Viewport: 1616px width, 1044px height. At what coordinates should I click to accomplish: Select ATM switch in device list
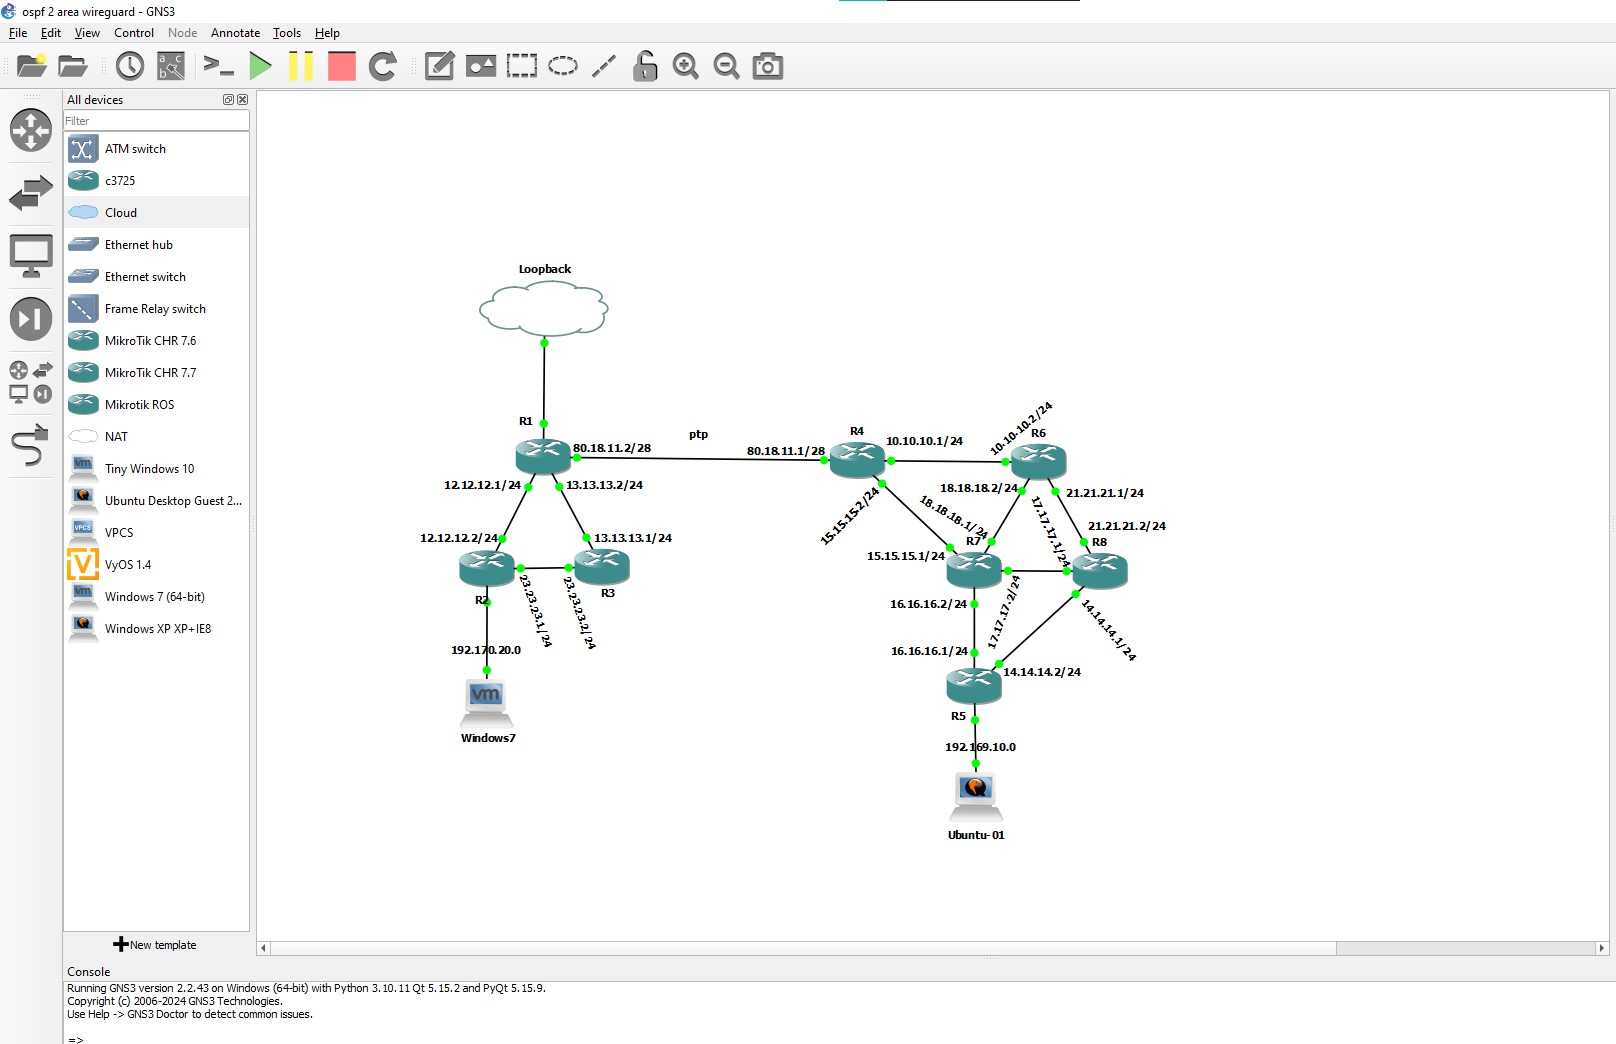(156, 149)
